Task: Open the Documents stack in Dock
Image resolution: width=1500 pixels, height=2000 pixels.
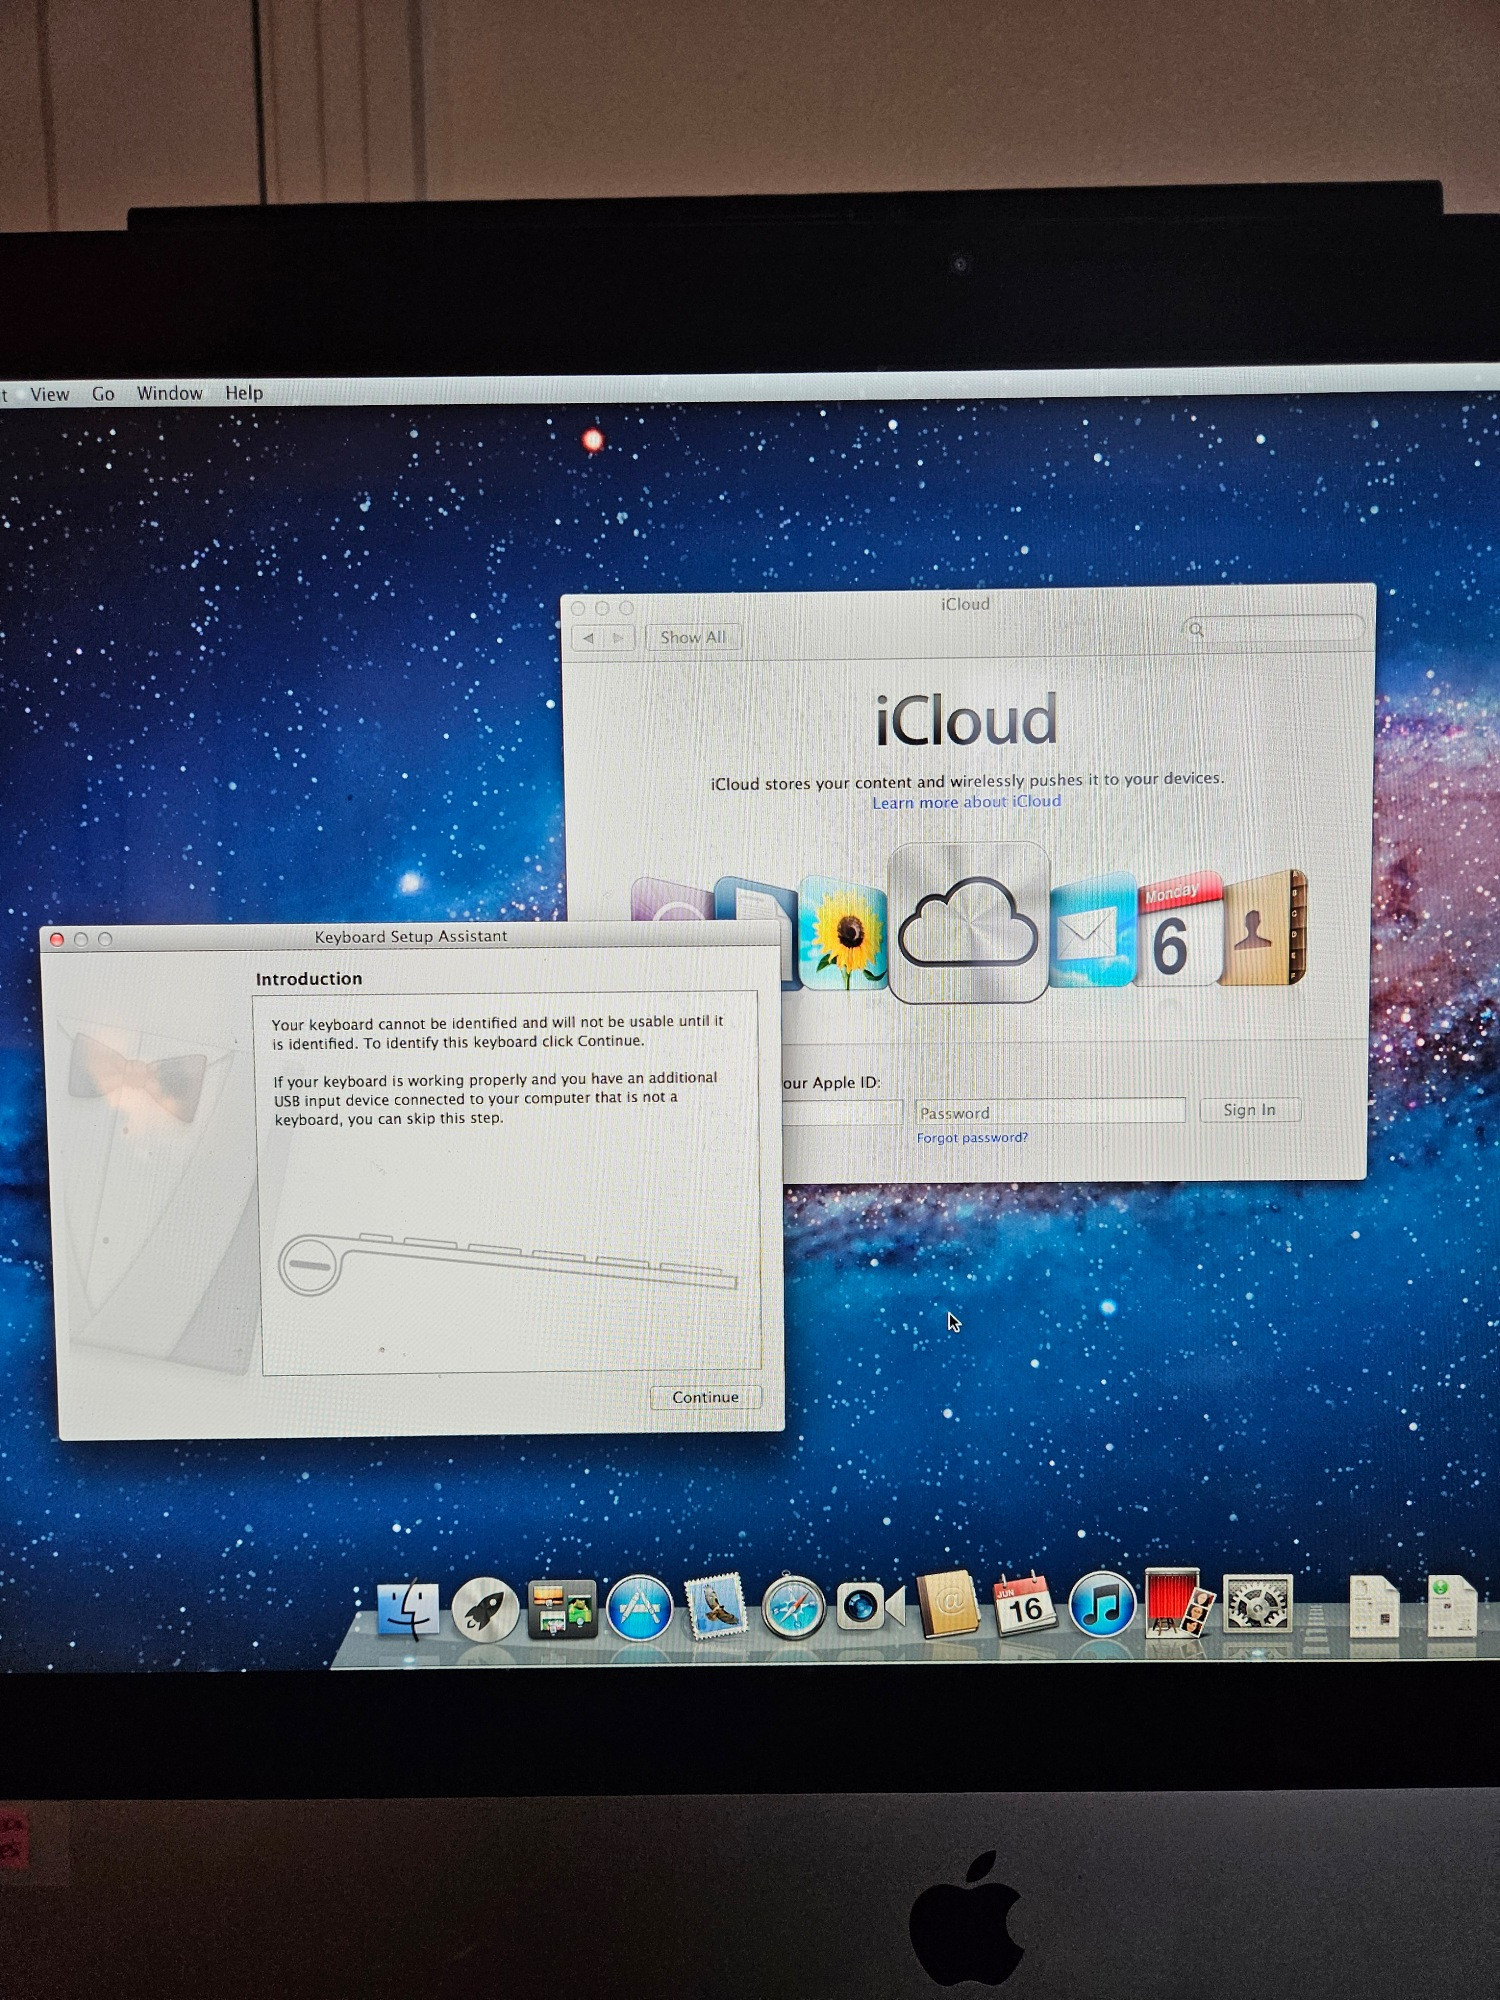Action: tap(1375, 1606)
